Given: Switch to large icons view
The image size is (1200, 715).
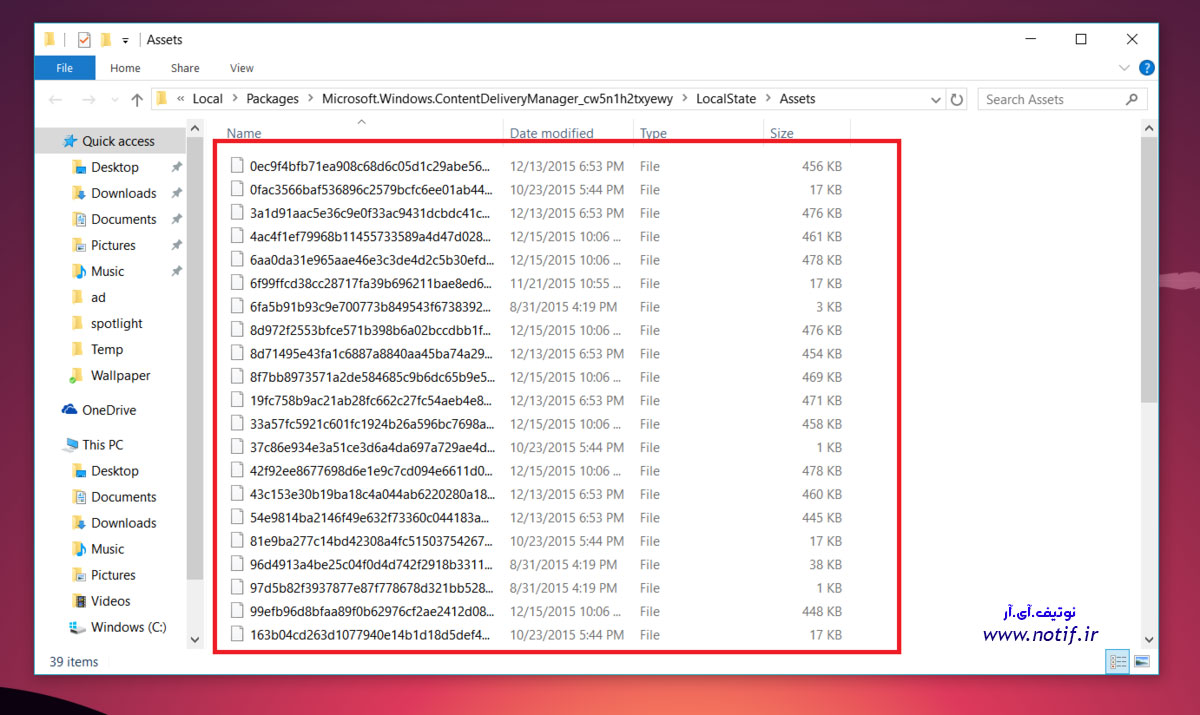Looking at the screenshot, I should (x=1142, y=662).
